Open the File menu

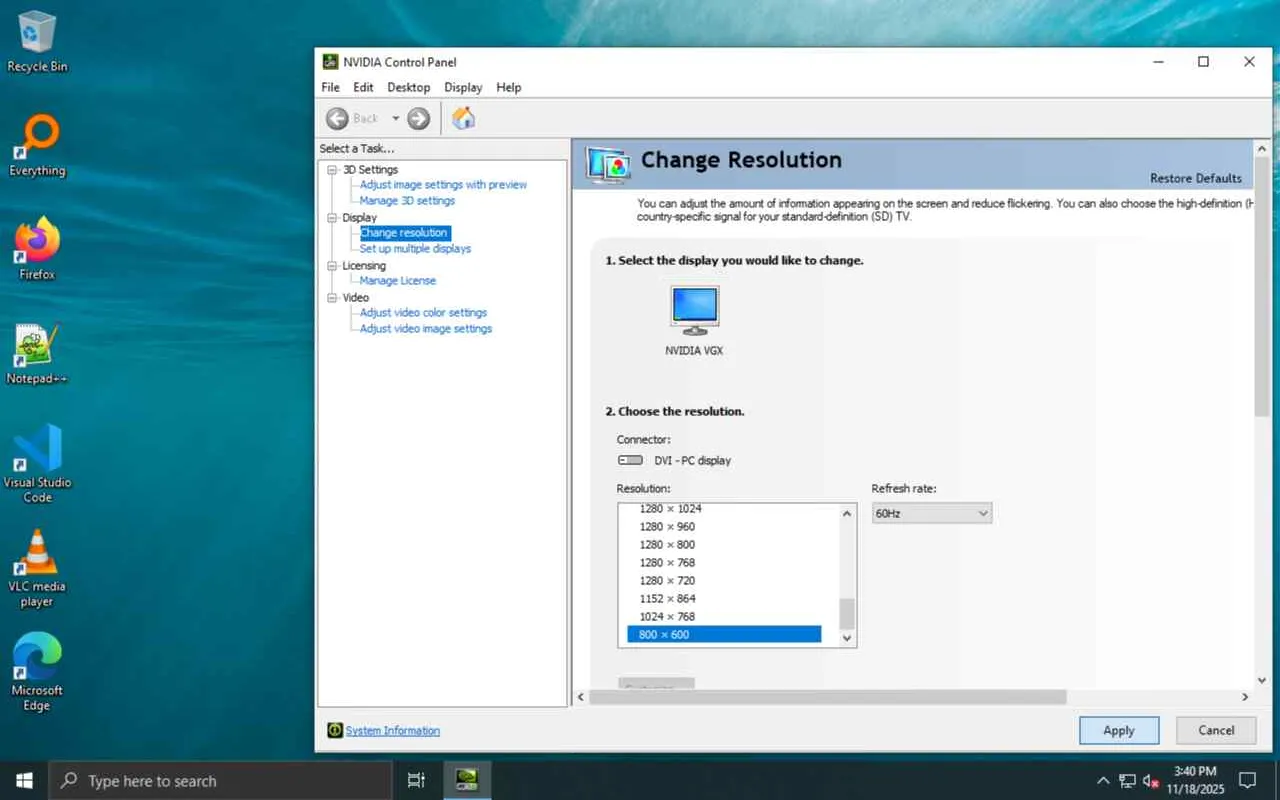click(330, 88)
